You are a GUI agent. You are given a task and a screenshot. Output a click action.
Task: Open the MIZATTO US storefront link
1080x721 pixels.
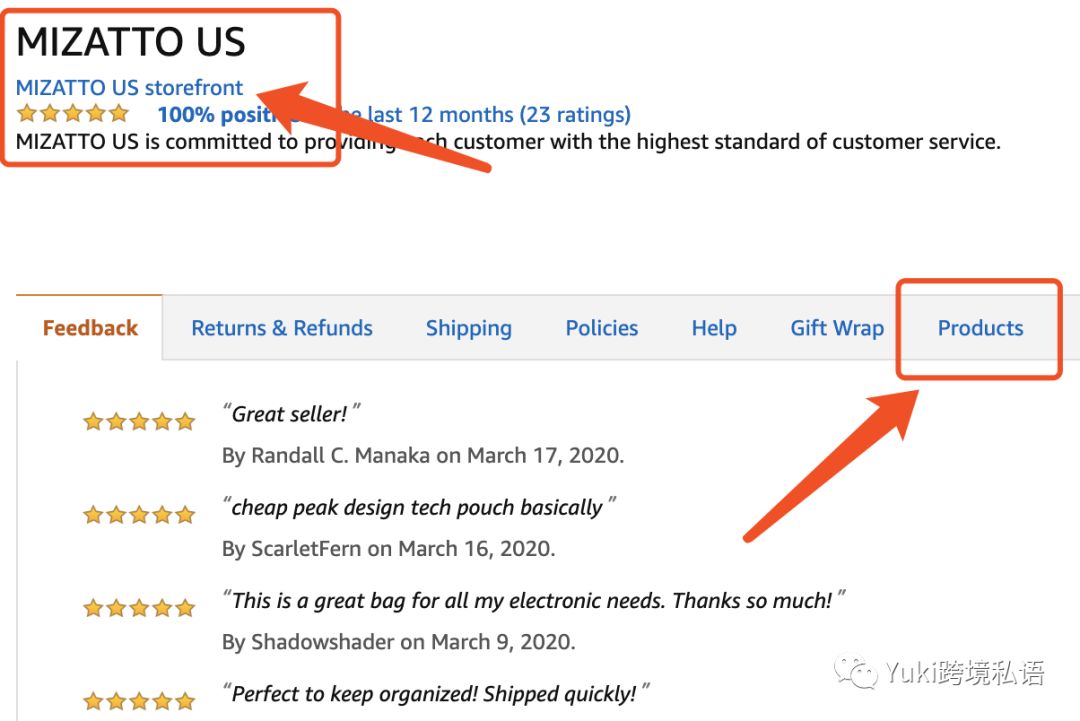click(x=129, y=88)
